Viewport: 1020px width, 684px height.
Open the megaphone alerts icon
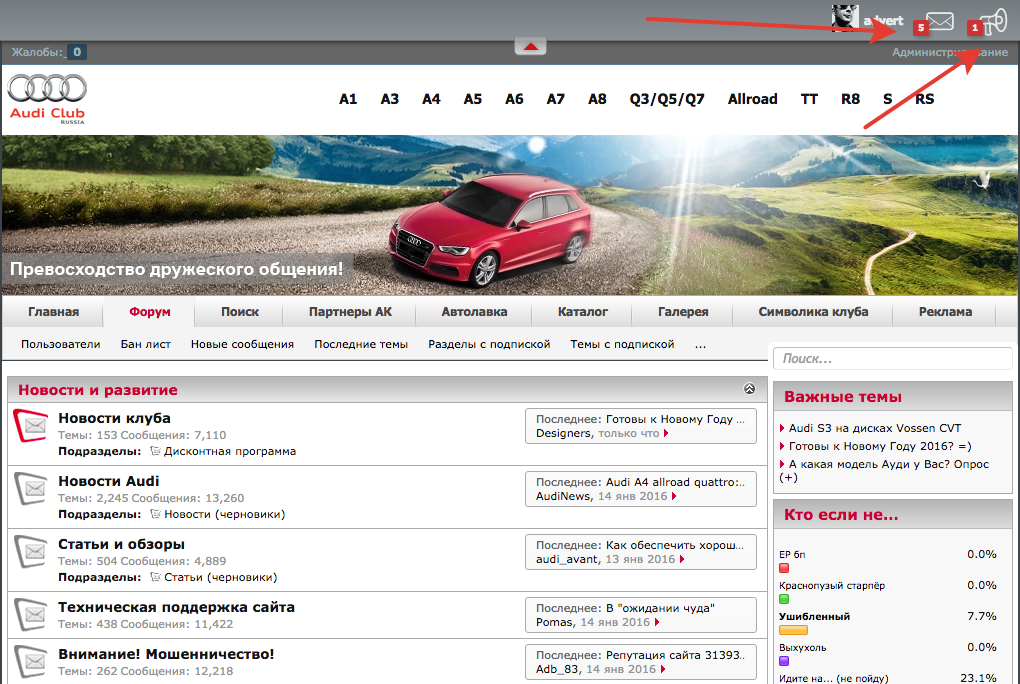993,22
